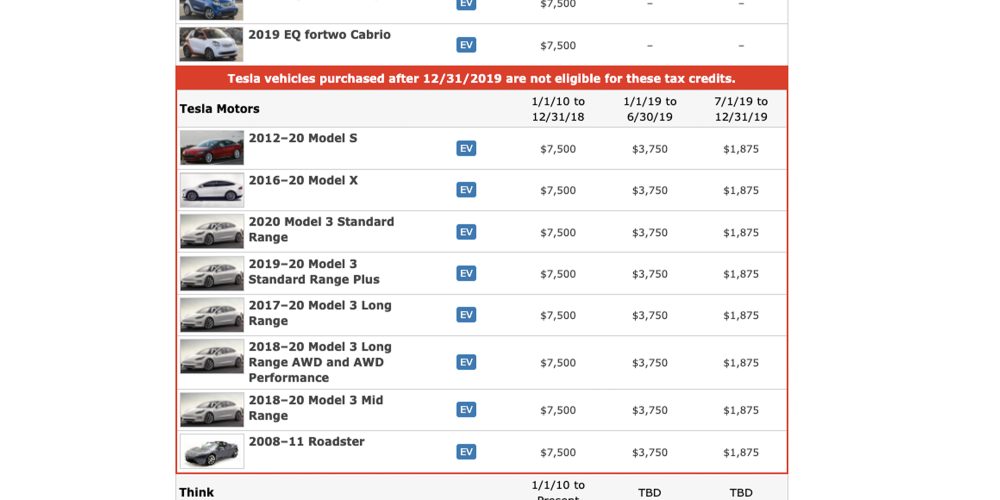
Task: Click the Tesla Motors section heading
Action: 219,109
